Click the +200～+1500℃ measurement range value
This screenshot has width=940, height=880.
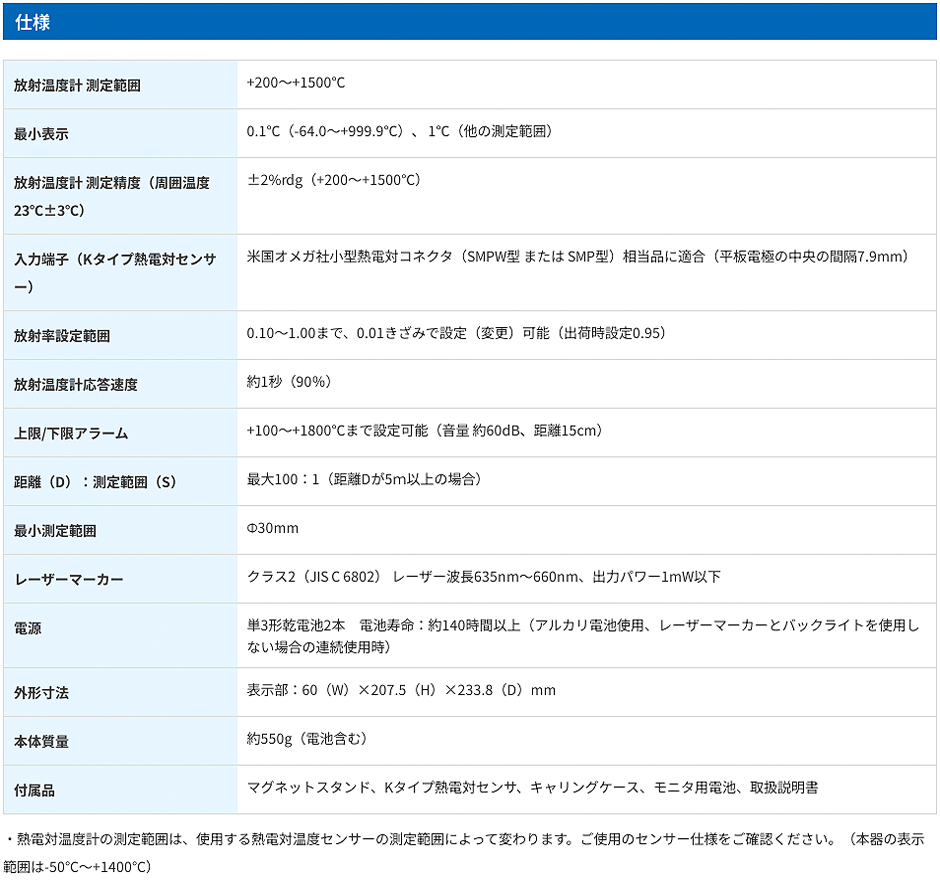(296, 83)
